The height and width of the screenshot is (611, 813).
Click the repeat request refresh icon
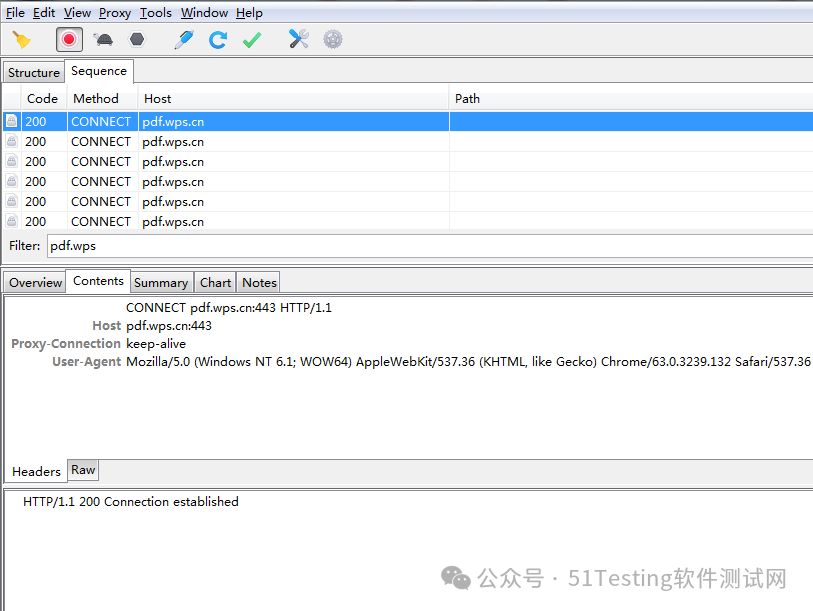click(218, 39)
